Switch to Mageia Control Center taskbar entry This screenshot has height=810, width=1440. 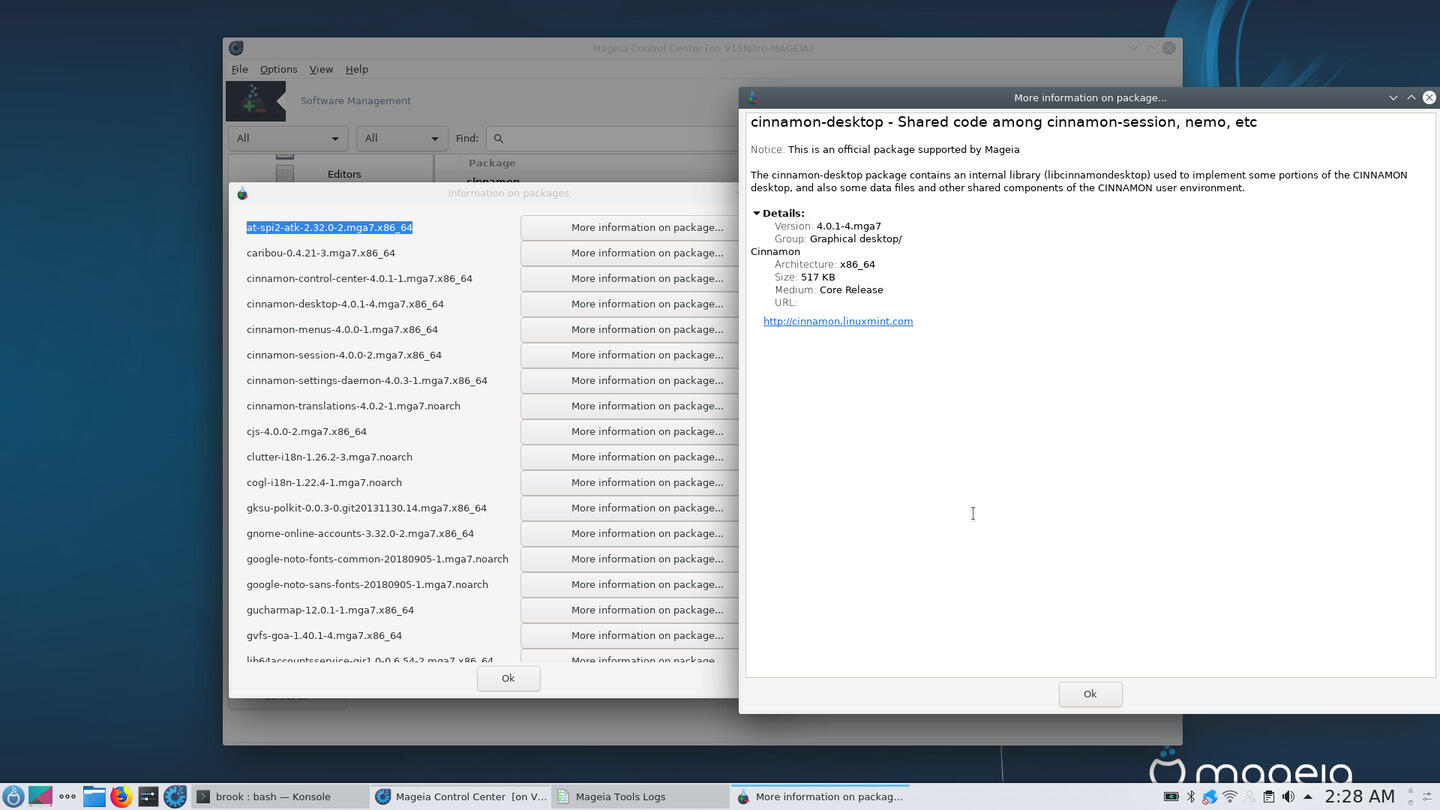coord(460,797)
